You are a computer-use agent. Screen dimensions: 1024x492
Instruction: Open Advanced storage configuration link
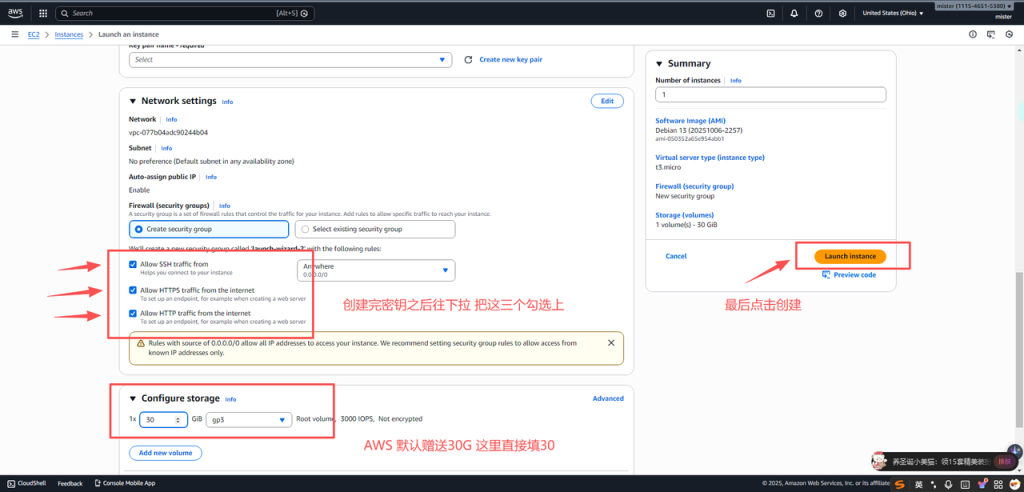[608, 399]
